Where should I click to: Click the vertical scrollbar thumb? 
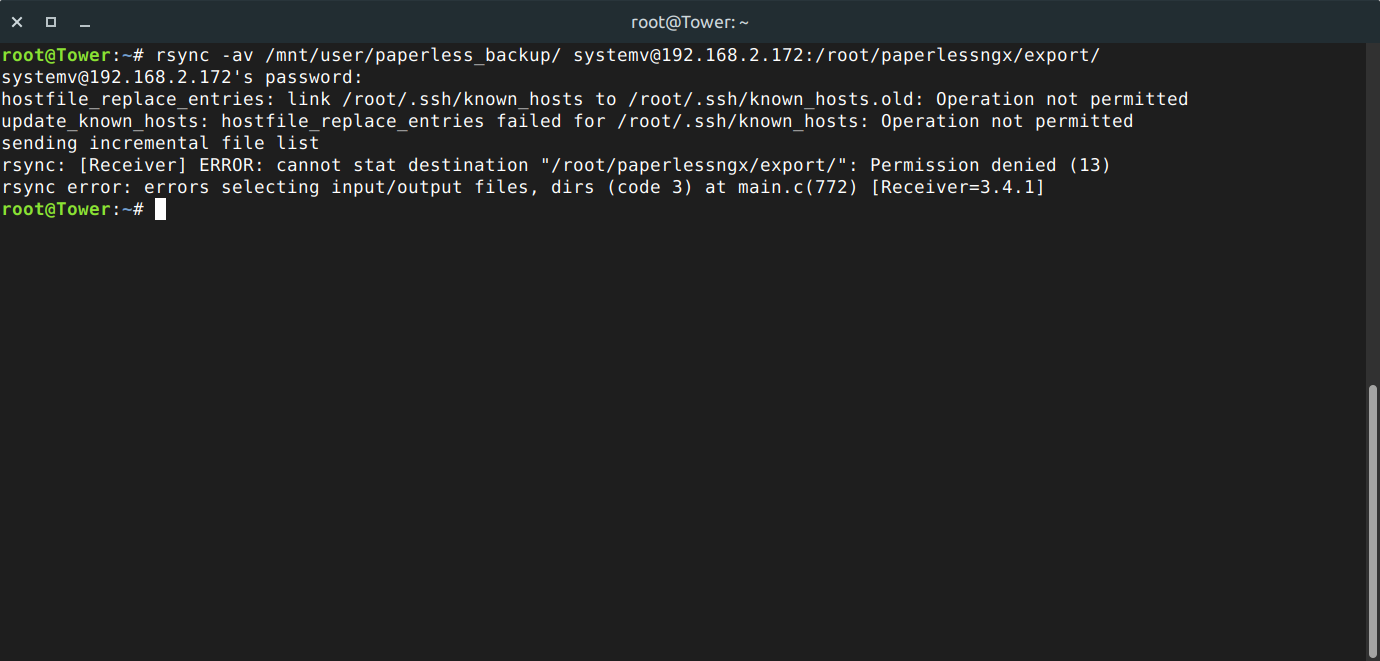point(1372,518)
